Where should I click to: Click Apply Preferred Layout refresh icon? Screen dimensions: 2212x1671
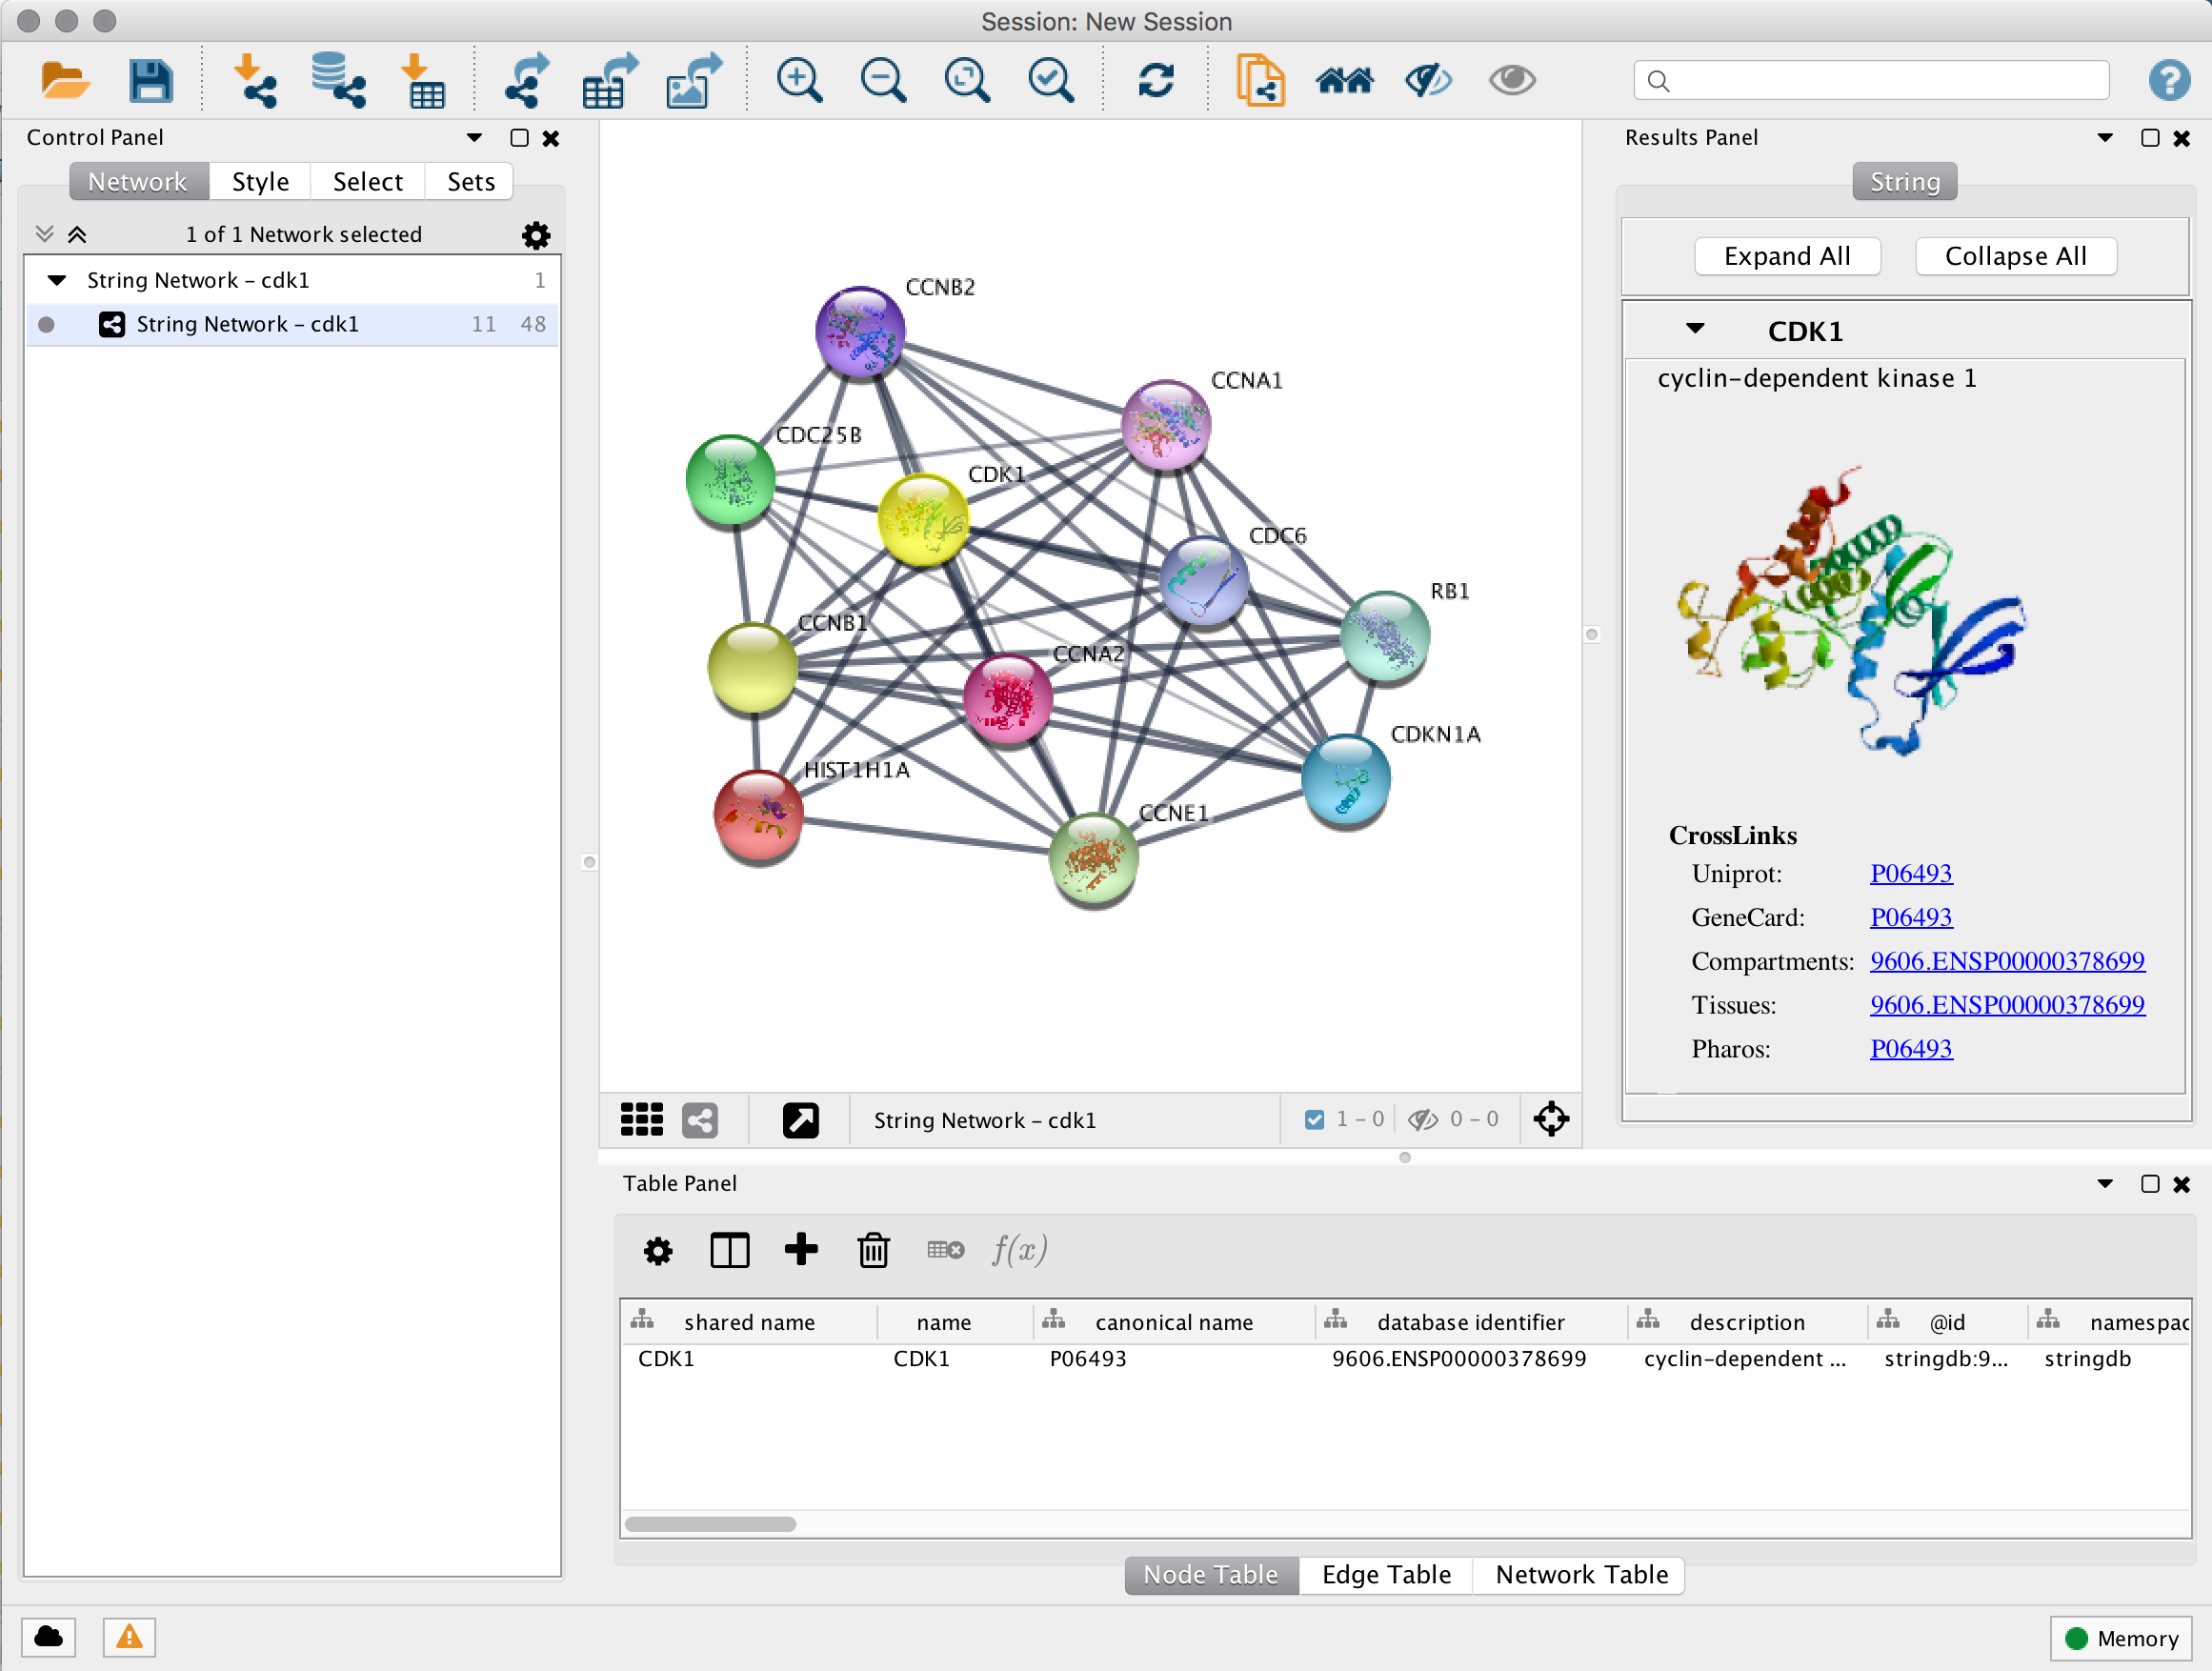pyautogui.click(x=1155, y=80)
